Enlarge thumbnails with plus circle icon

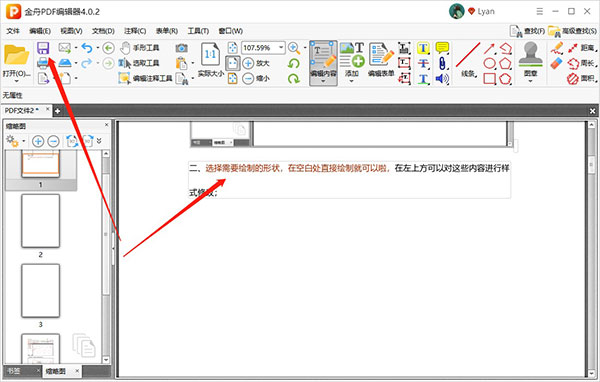38,141
